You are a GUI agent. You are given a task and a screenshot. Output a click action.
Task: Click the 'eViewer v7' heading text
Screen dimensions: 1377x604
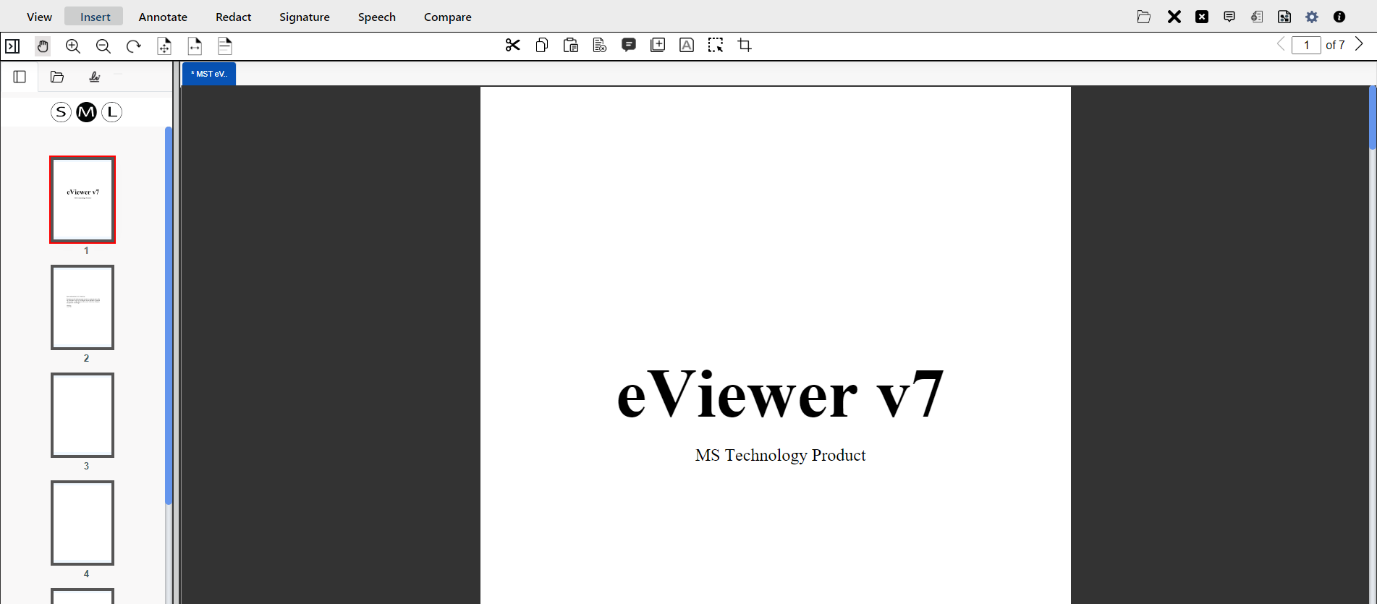tap(780, 394)
